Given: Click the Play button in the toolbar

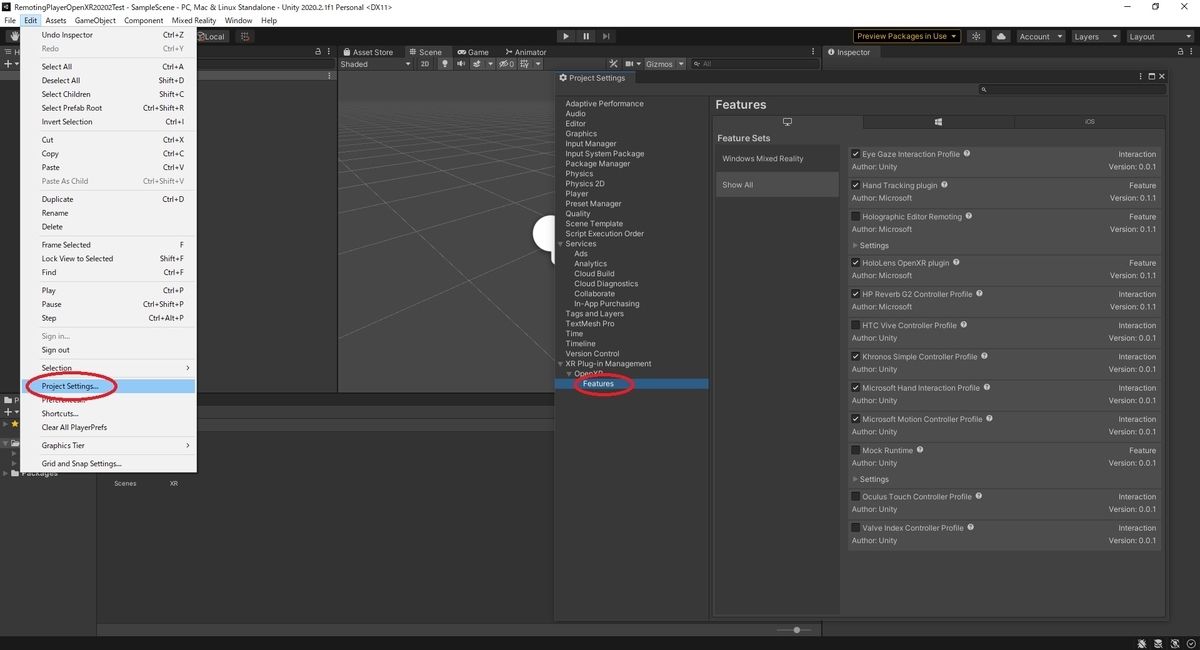Looking at the screenshot, I should click(x=566, y=36).
